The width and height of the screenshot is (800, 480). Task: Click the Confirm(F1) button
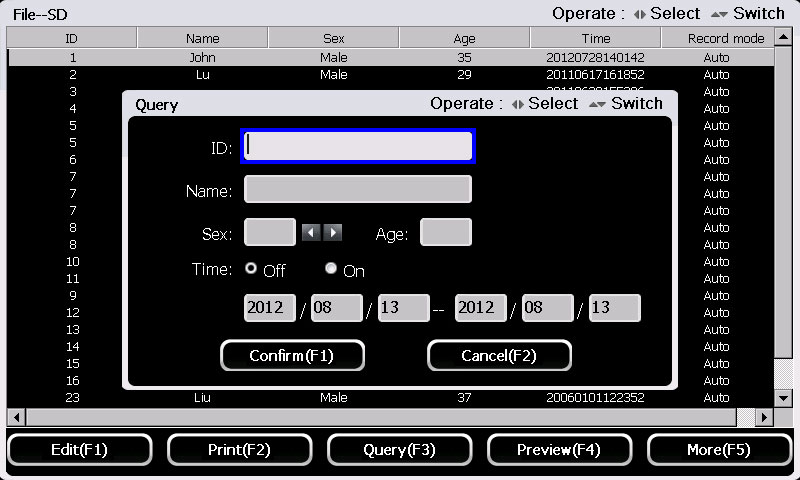(292, 356)
